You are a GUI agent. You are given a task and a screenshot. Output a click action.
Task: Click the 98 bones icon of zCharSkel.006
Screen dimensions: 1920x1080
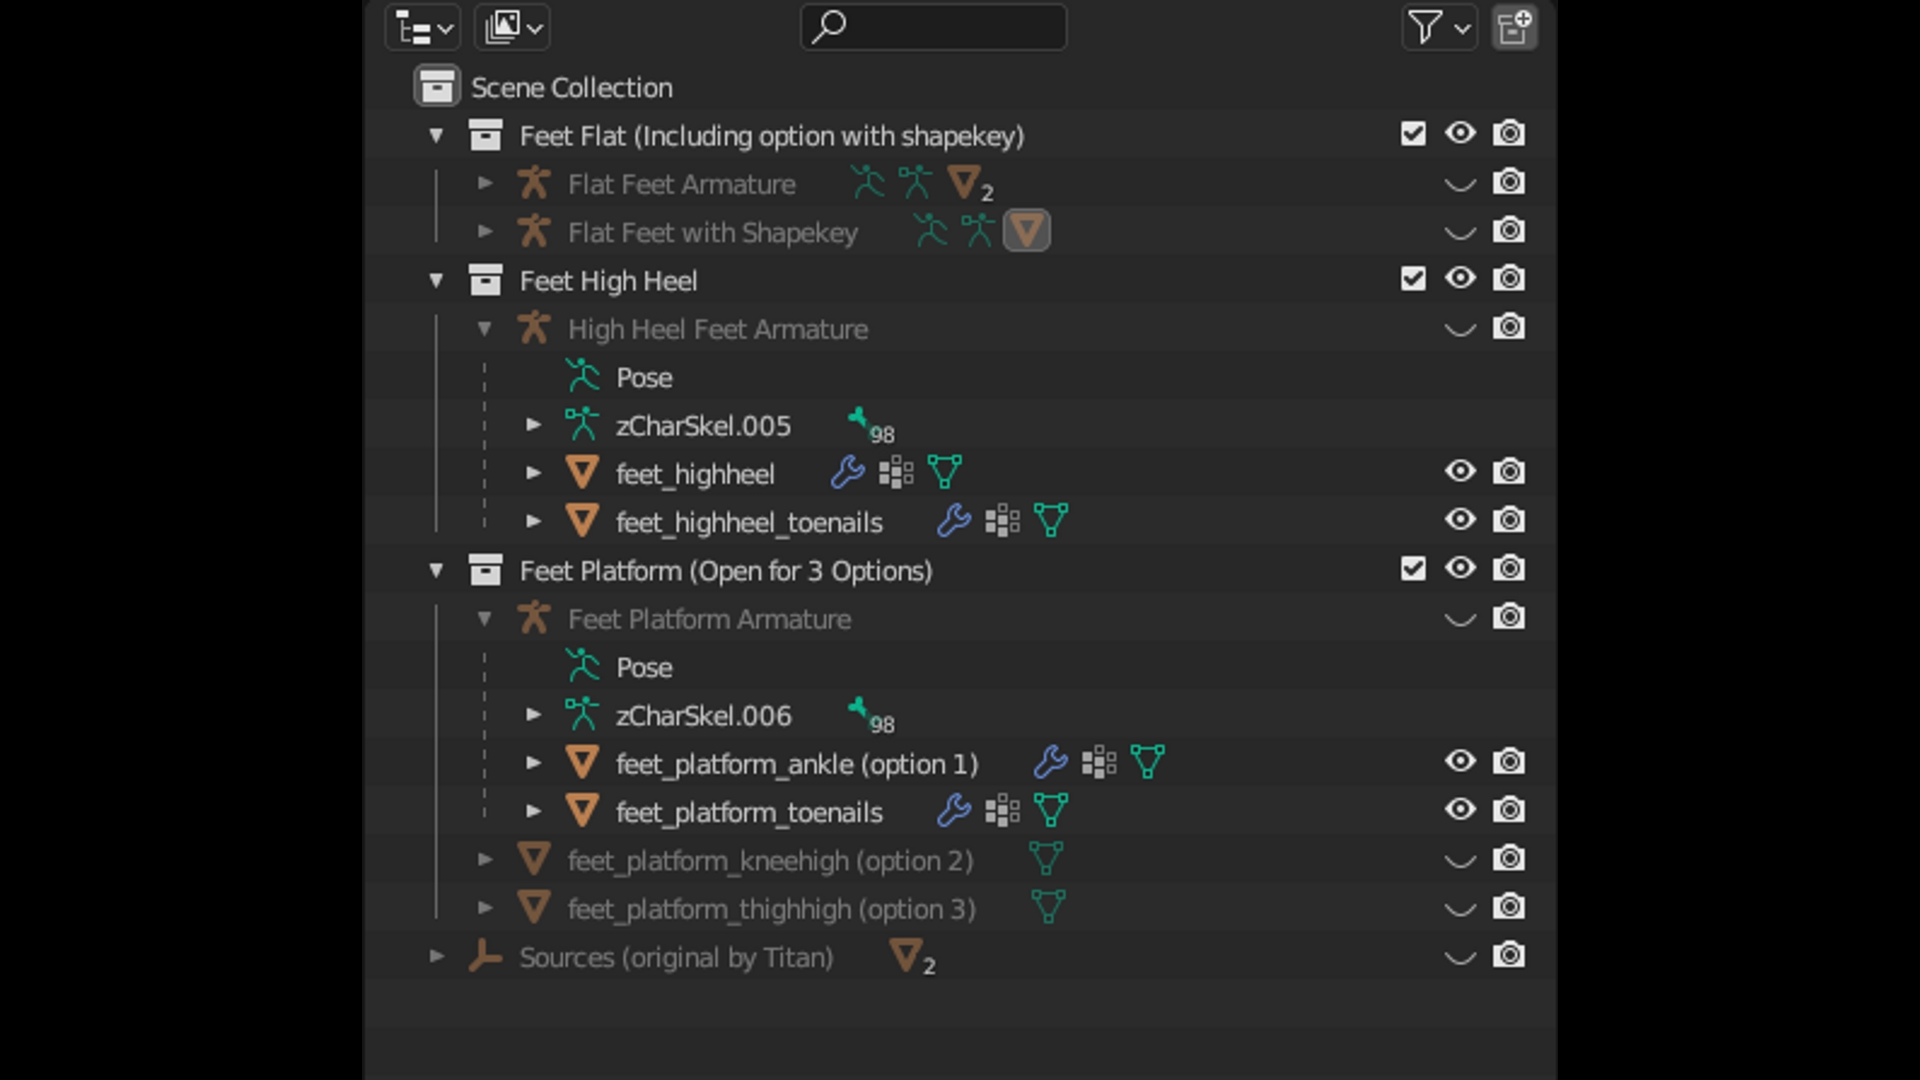[870, 715]
